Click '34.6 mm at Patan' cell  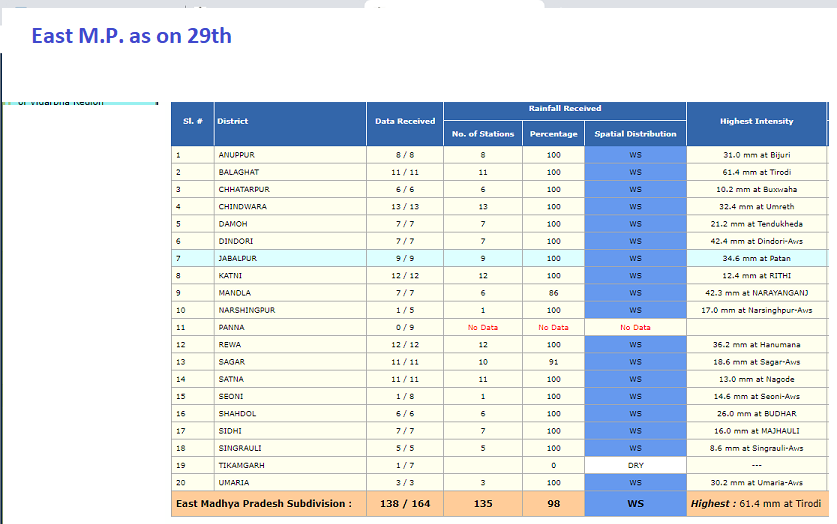(x=756, y=258)
